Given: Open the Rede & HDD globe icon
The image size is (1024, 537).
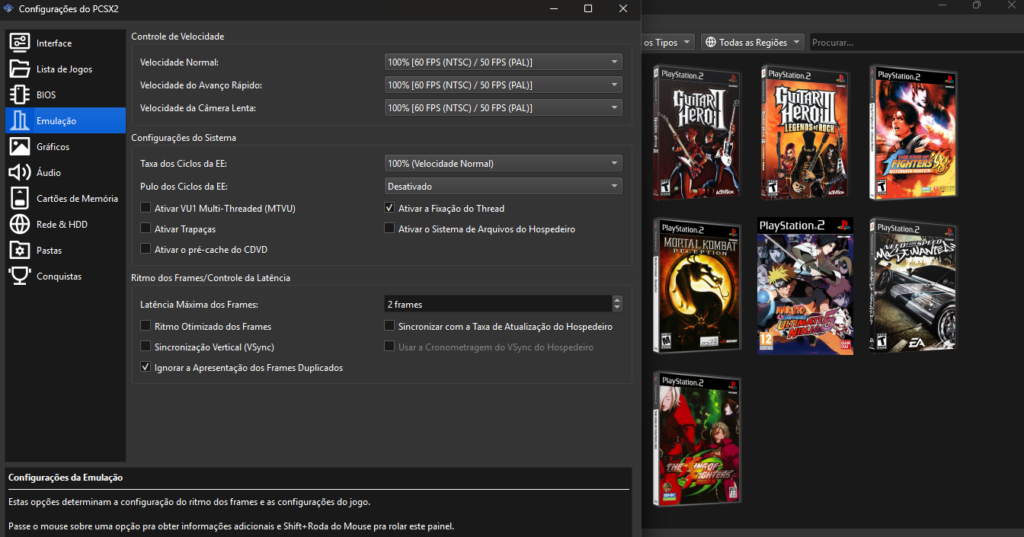Looking at the screenshot, I should (x=20, y=224).
